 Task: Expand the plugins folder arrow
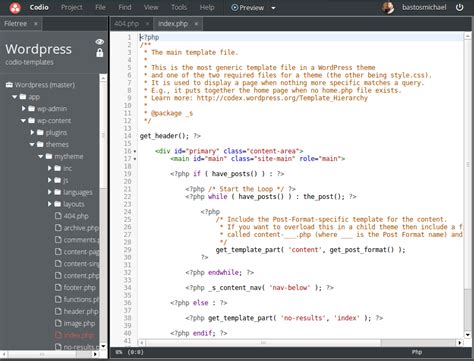coord(32,133)
